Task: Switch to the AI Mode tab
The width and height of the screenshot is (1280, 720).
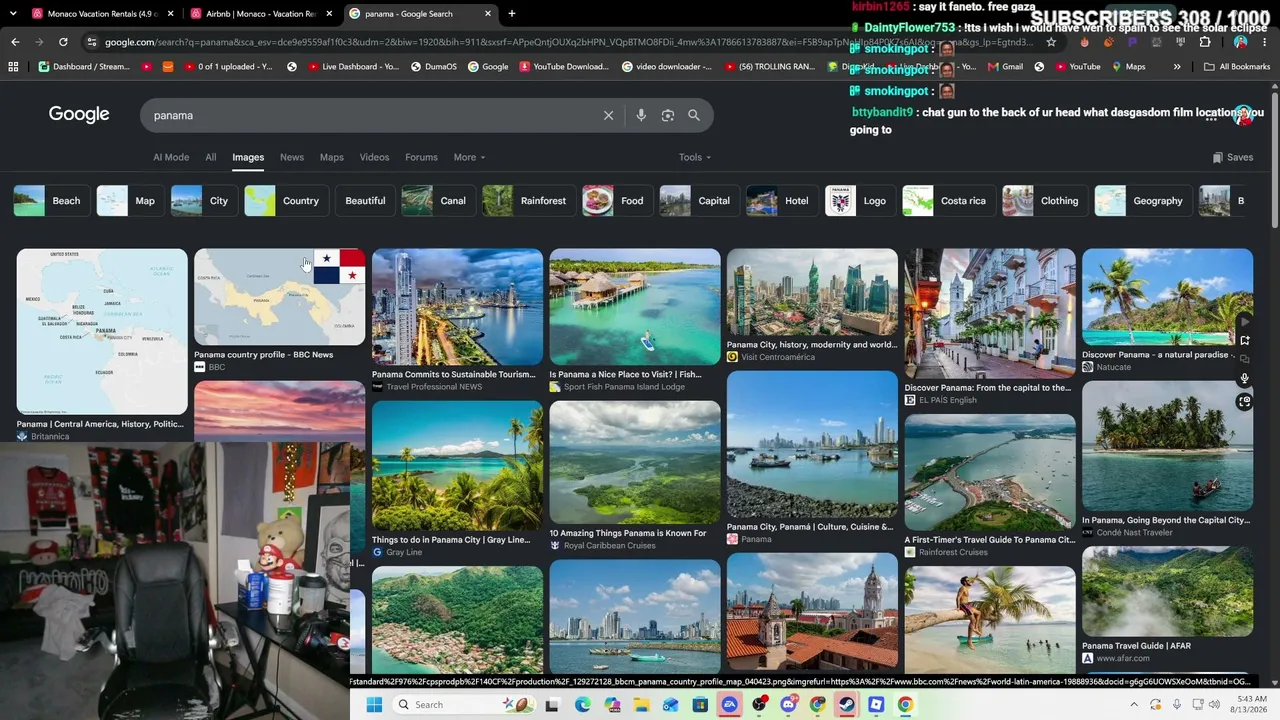Action: [x=171, y=157]
